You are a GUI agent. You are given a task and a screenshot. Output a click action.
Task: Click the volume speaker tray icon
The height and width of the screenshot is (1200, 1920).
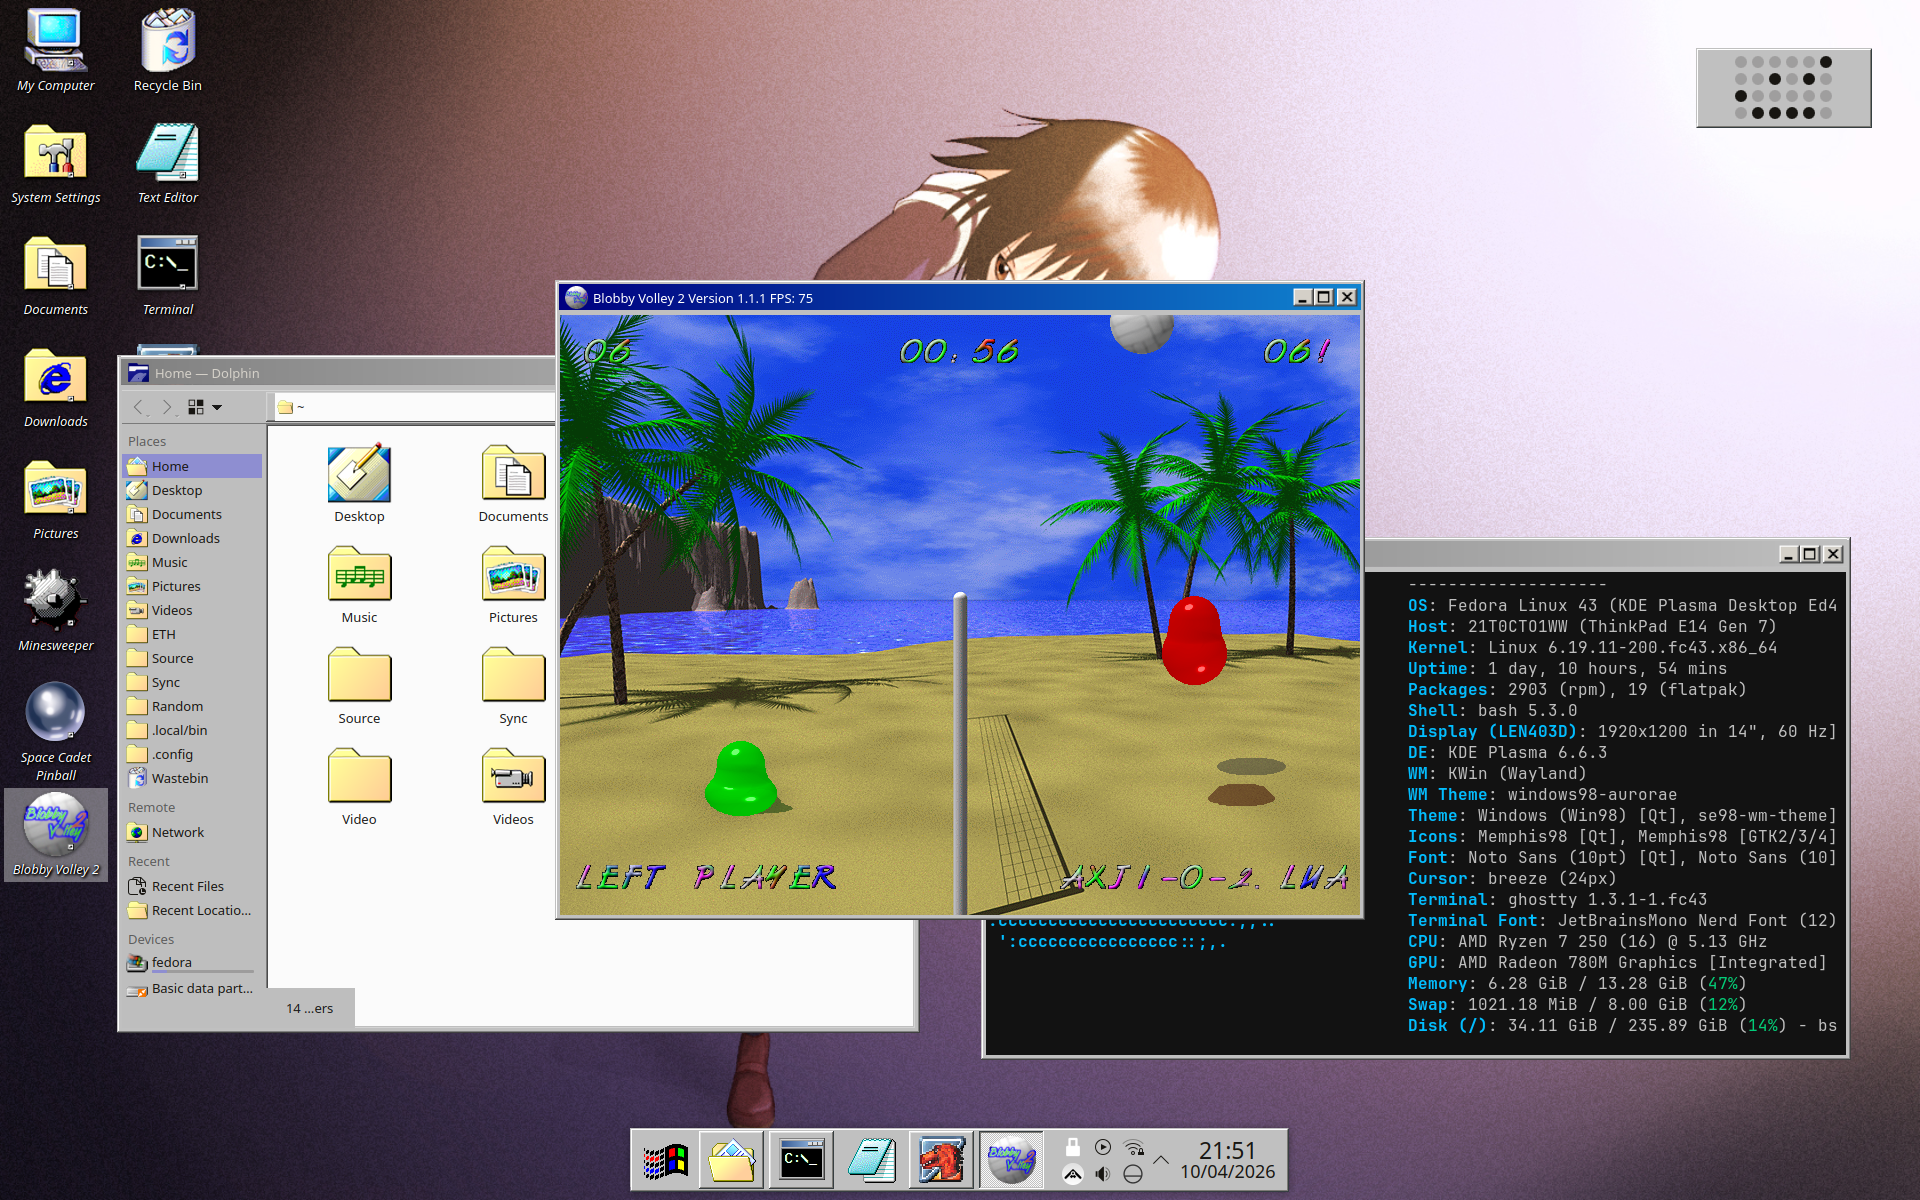(1102, 1174)
